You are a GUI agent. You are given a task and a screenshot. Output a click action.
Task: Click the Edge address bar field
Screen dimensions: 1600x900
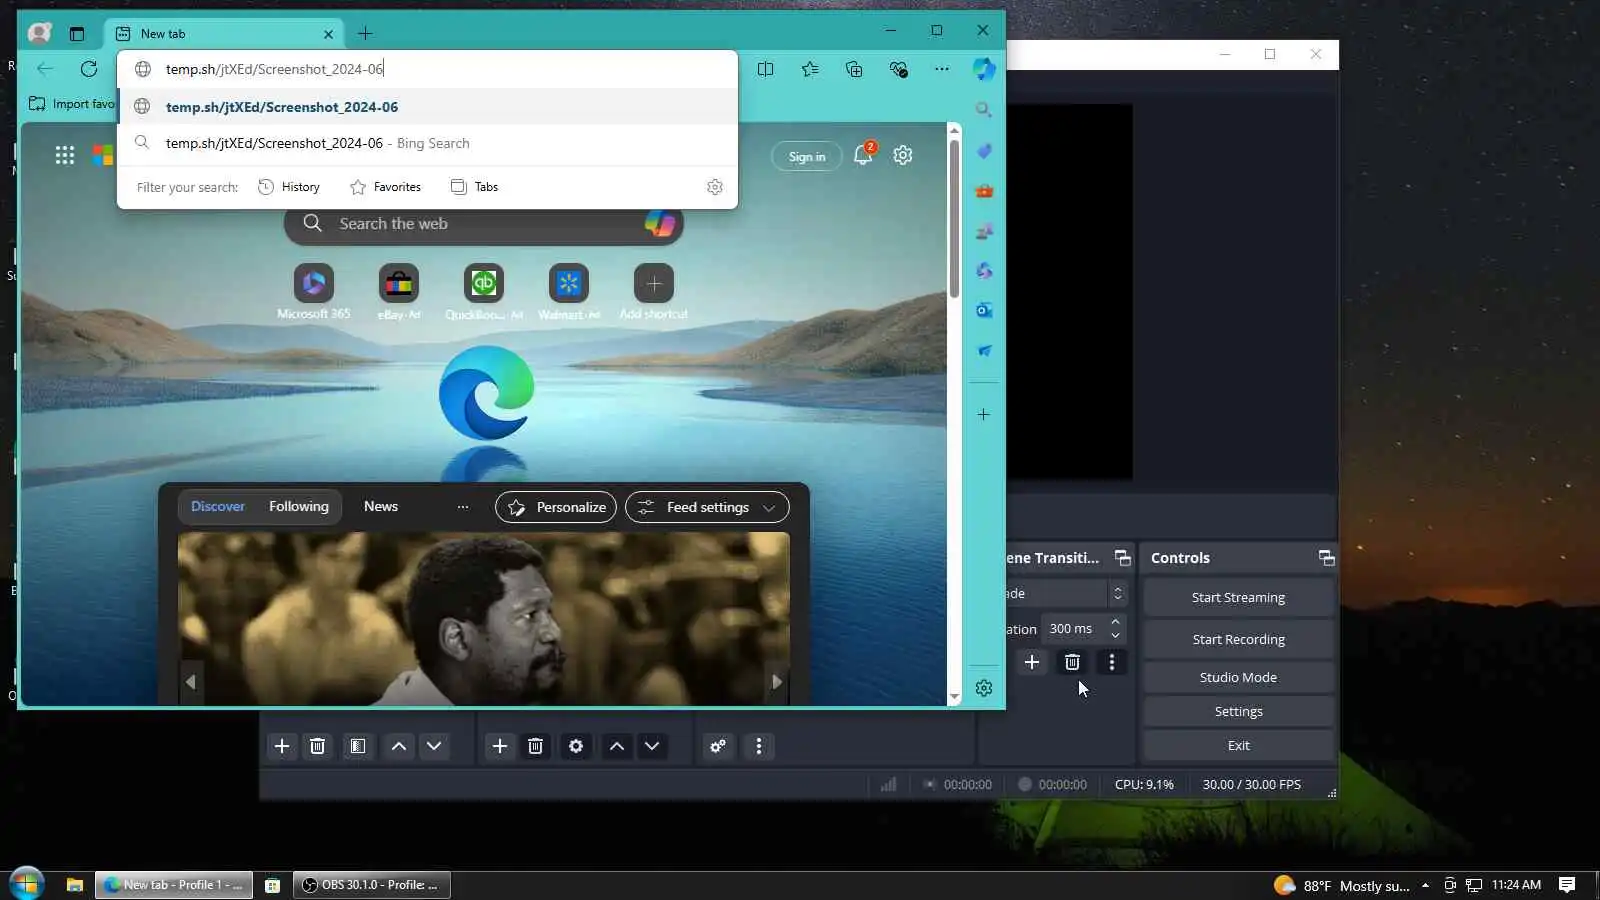[427, 69]
